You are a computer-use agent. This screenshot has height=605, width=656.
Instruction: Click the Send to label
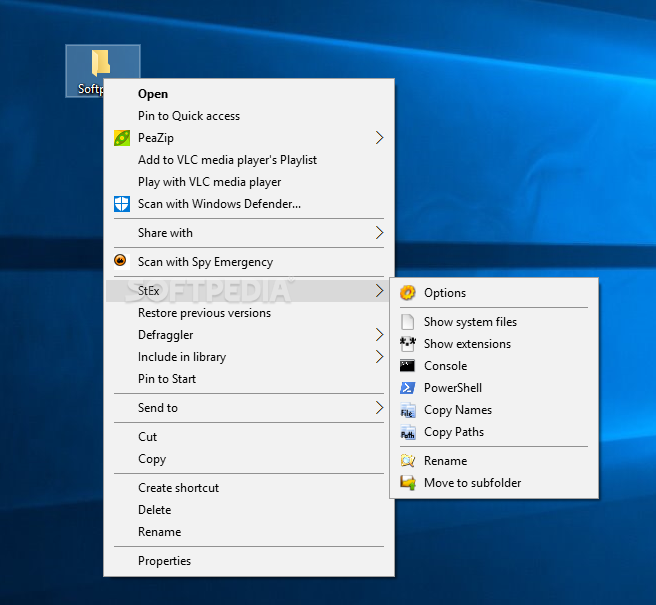(158, 408)
